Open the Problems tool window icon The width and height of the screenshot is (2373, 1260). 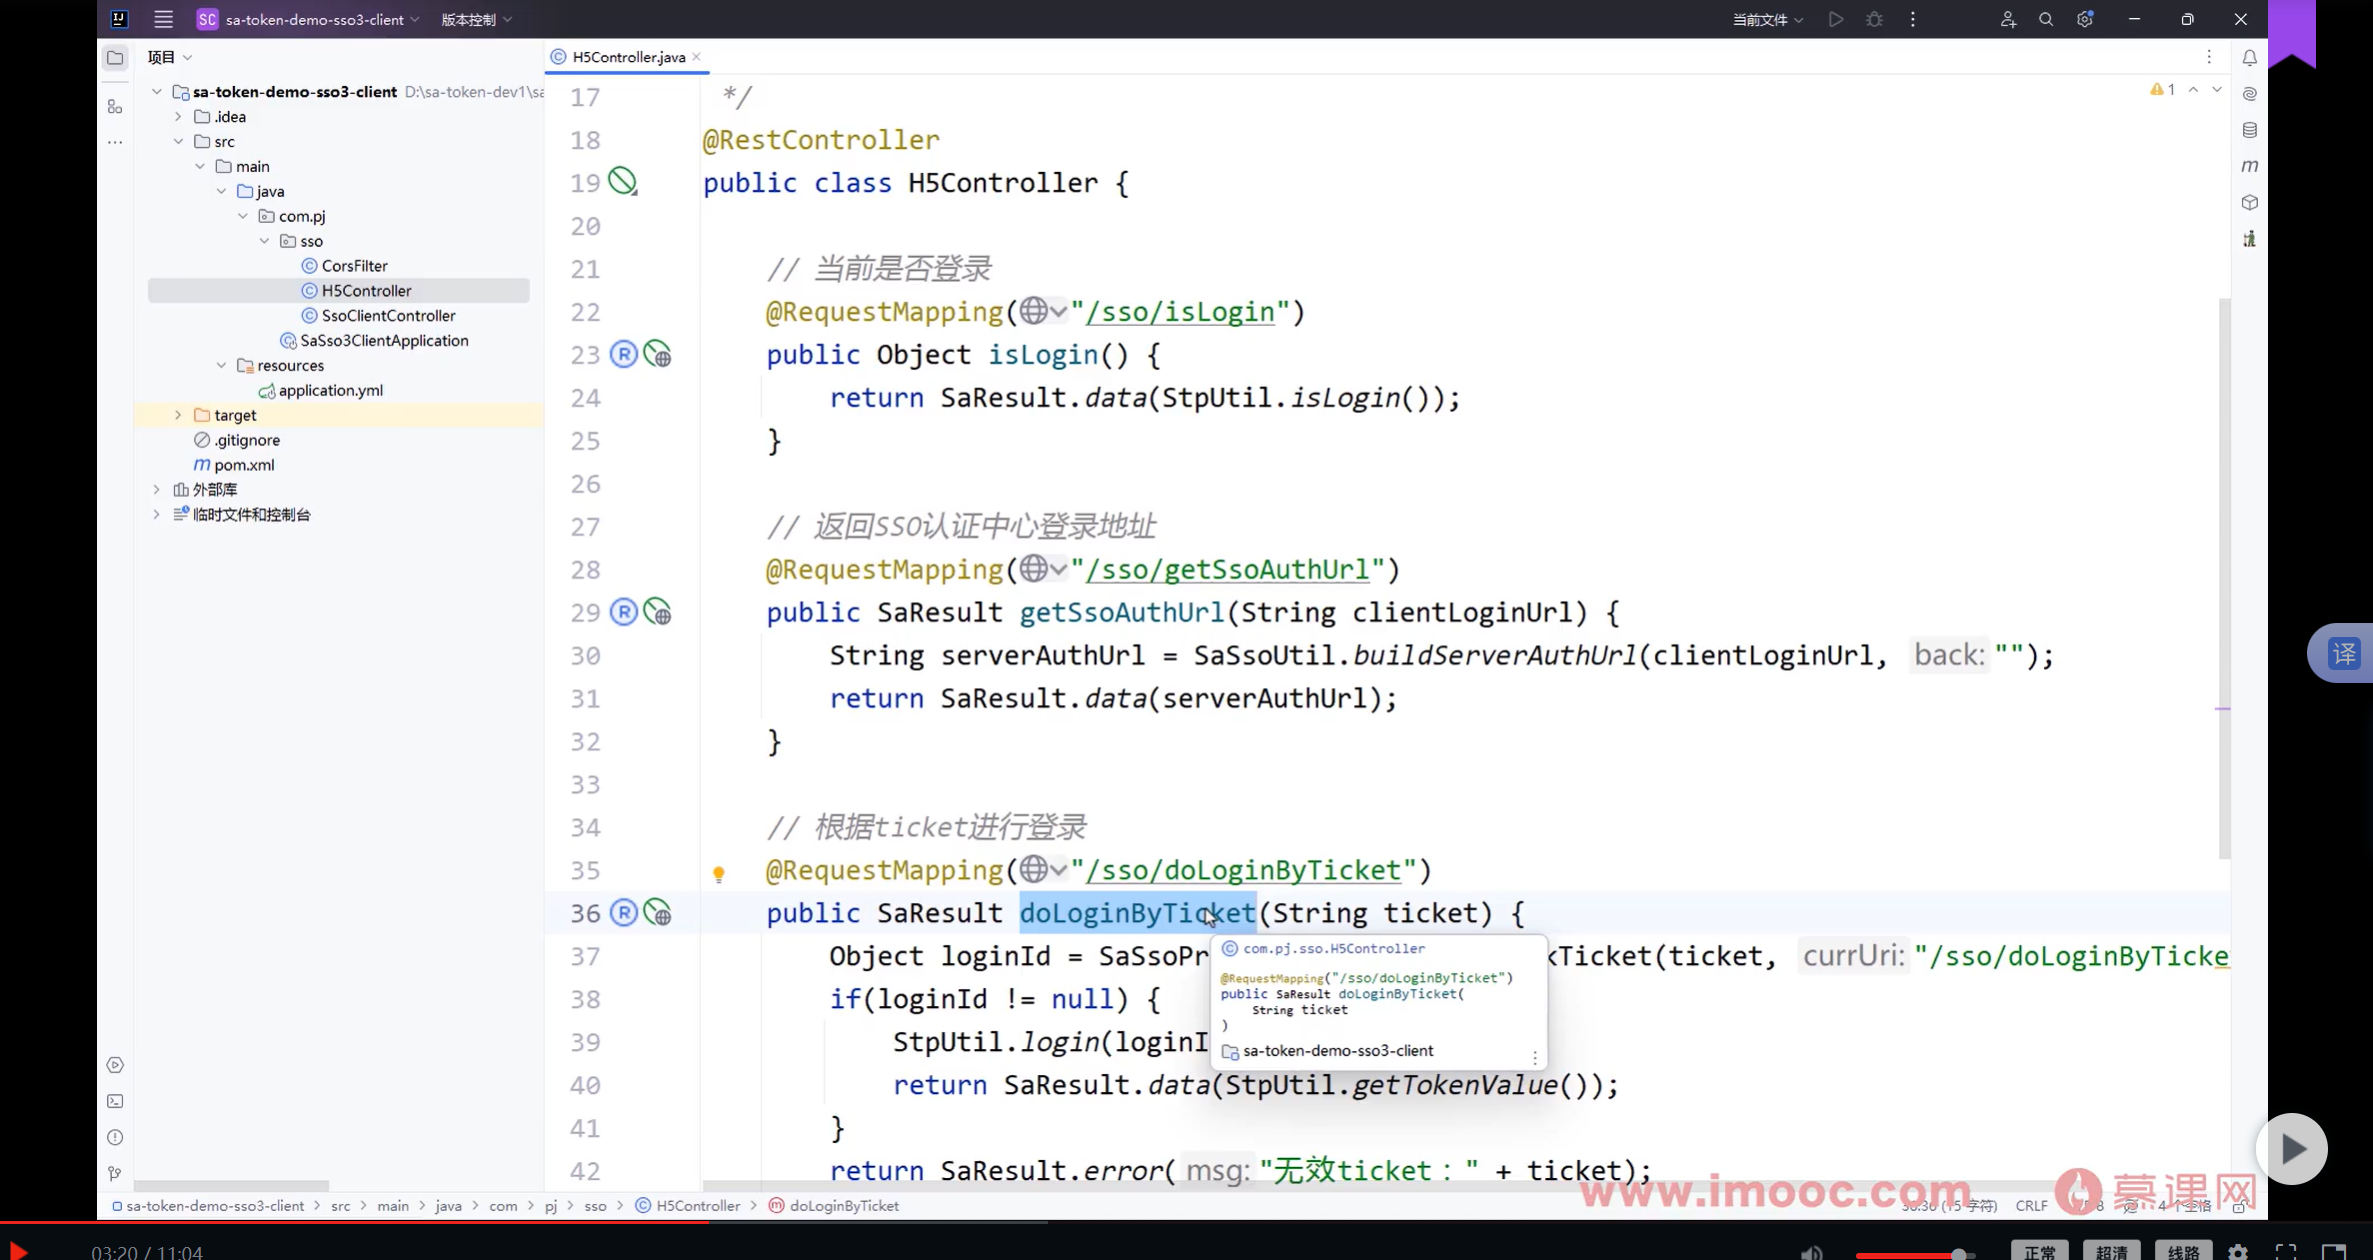pyautogui.click(x=115, y=1137)
